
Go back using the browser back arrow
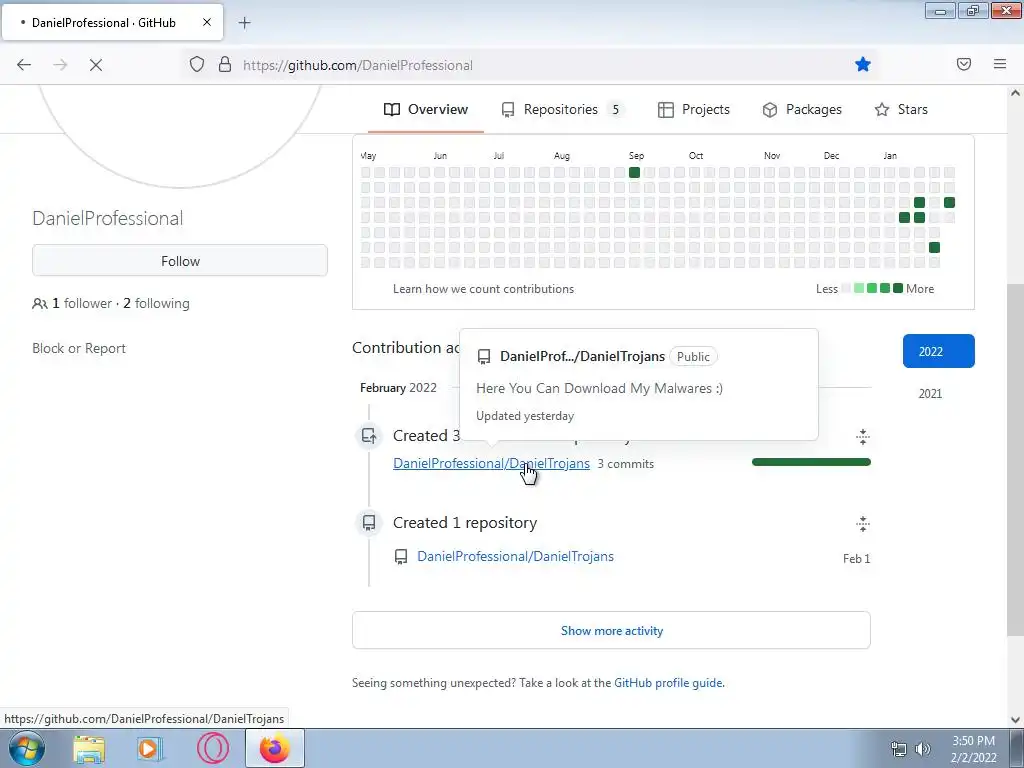click(24, 65)
